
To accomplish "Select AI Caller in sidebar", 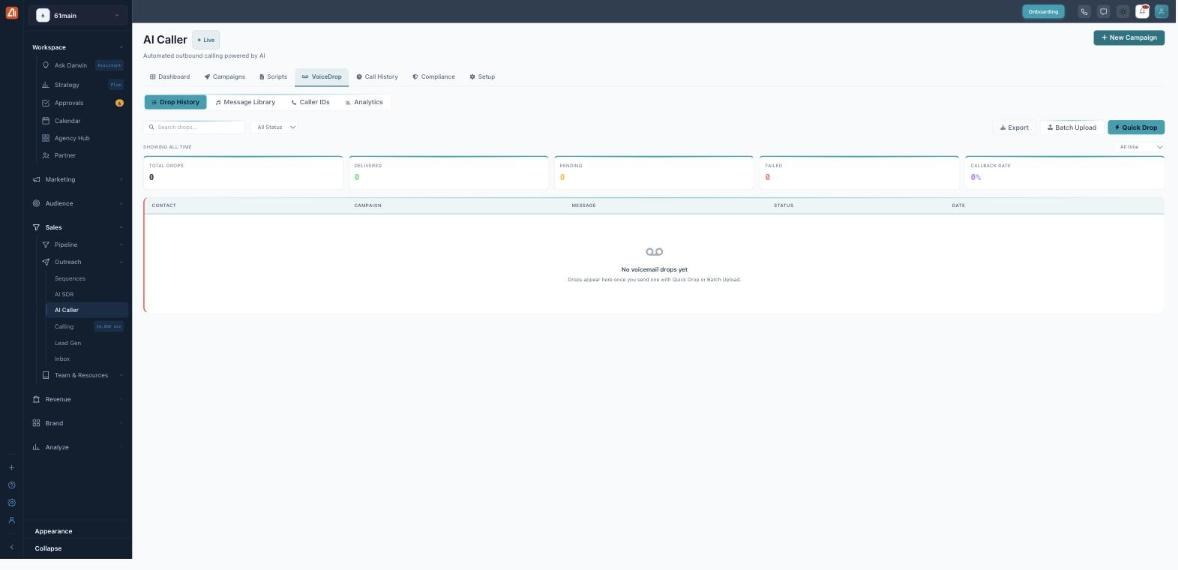I will (x=86, y=310).
